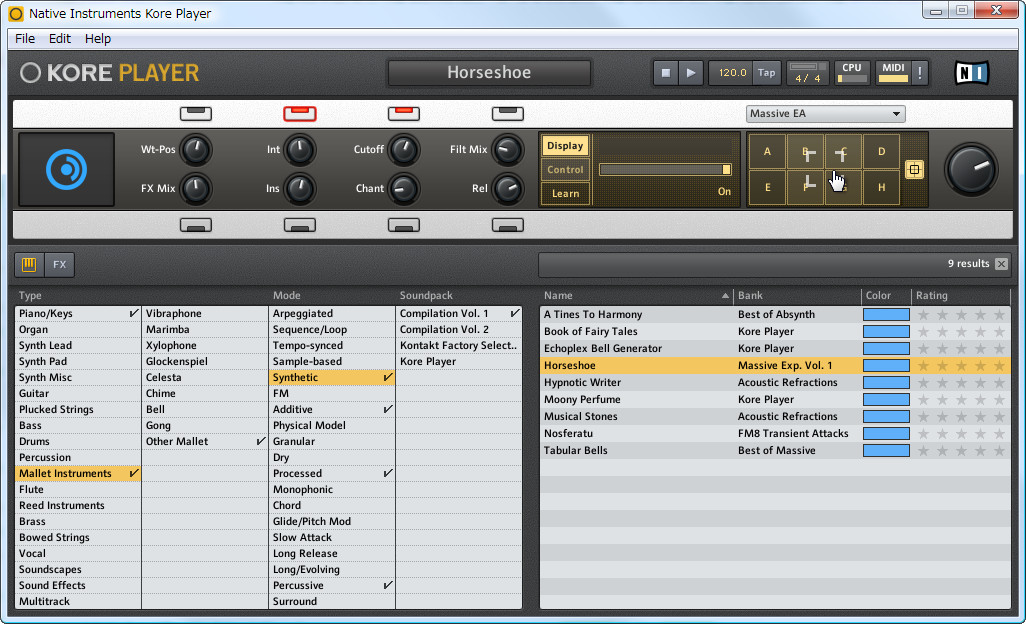Switch to FX browser button
The width and height of the screenshot is (1026, 624).
point(60,264)
